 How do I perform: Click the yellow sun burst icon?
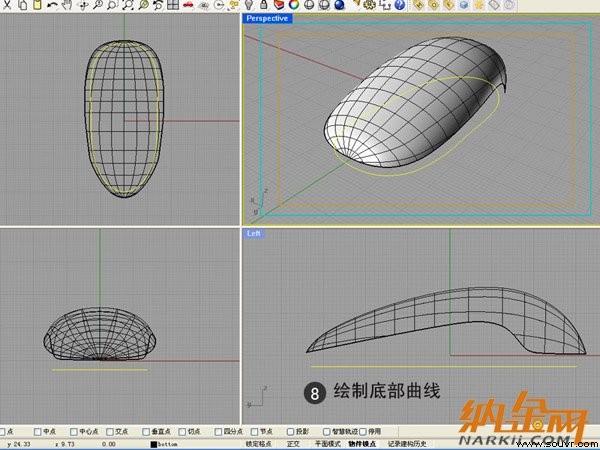[x=479, y=5]
